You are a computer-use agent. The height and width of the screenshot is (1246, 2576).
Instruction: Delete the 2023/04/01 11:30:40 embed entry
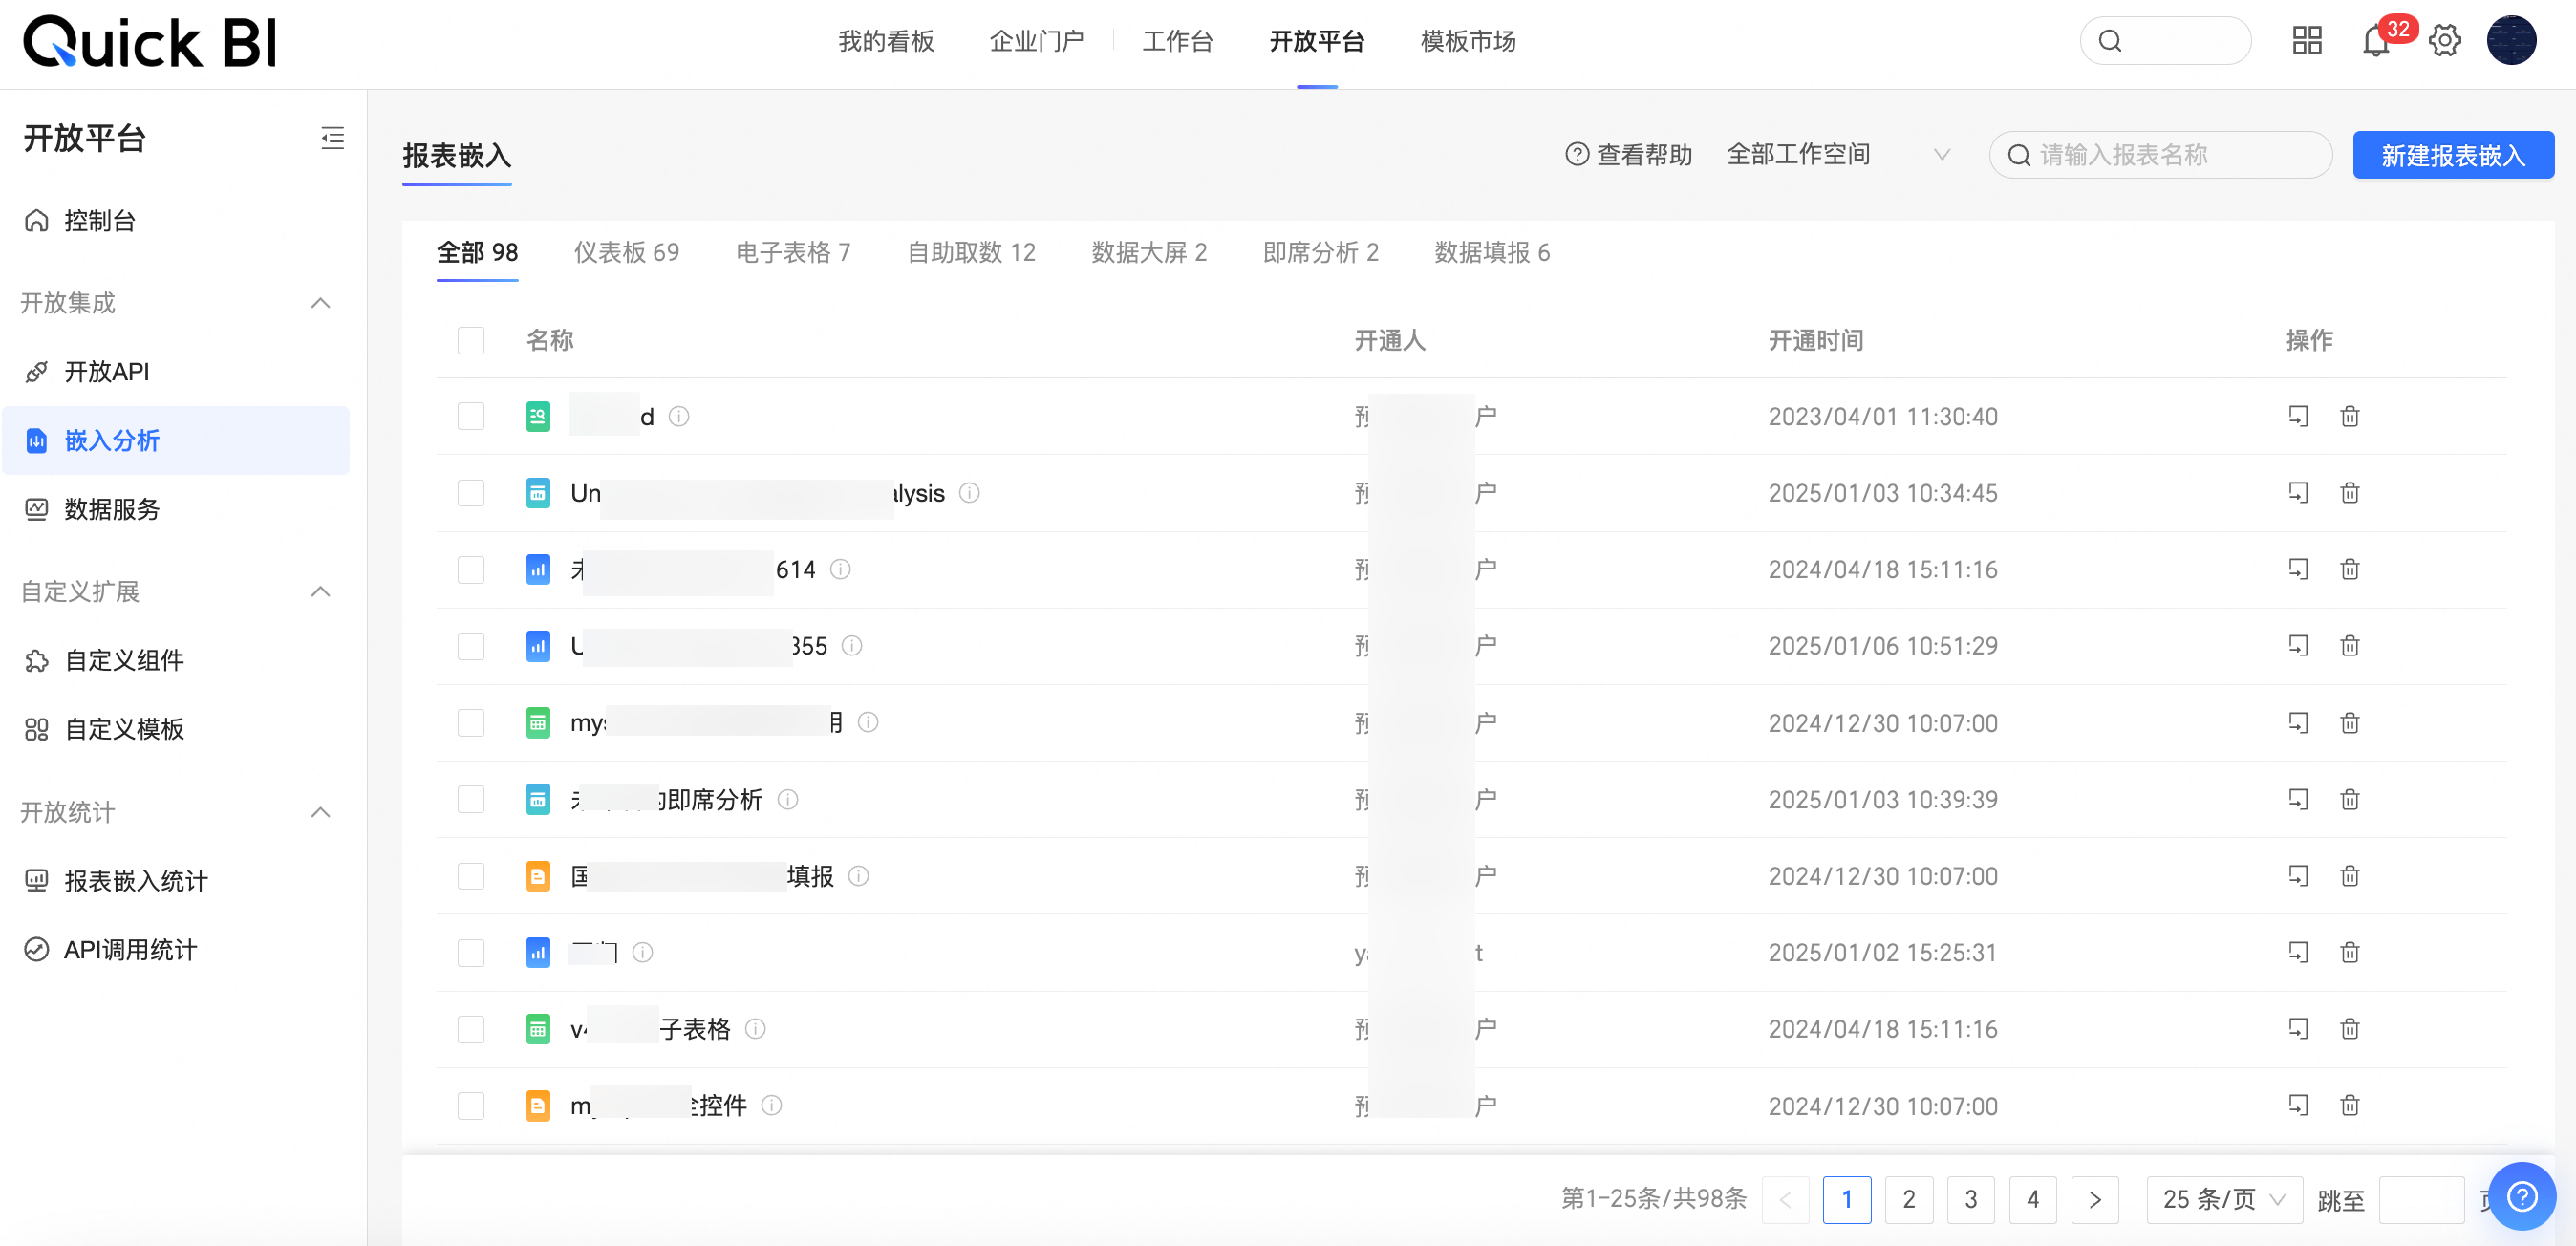(2349, 416)
